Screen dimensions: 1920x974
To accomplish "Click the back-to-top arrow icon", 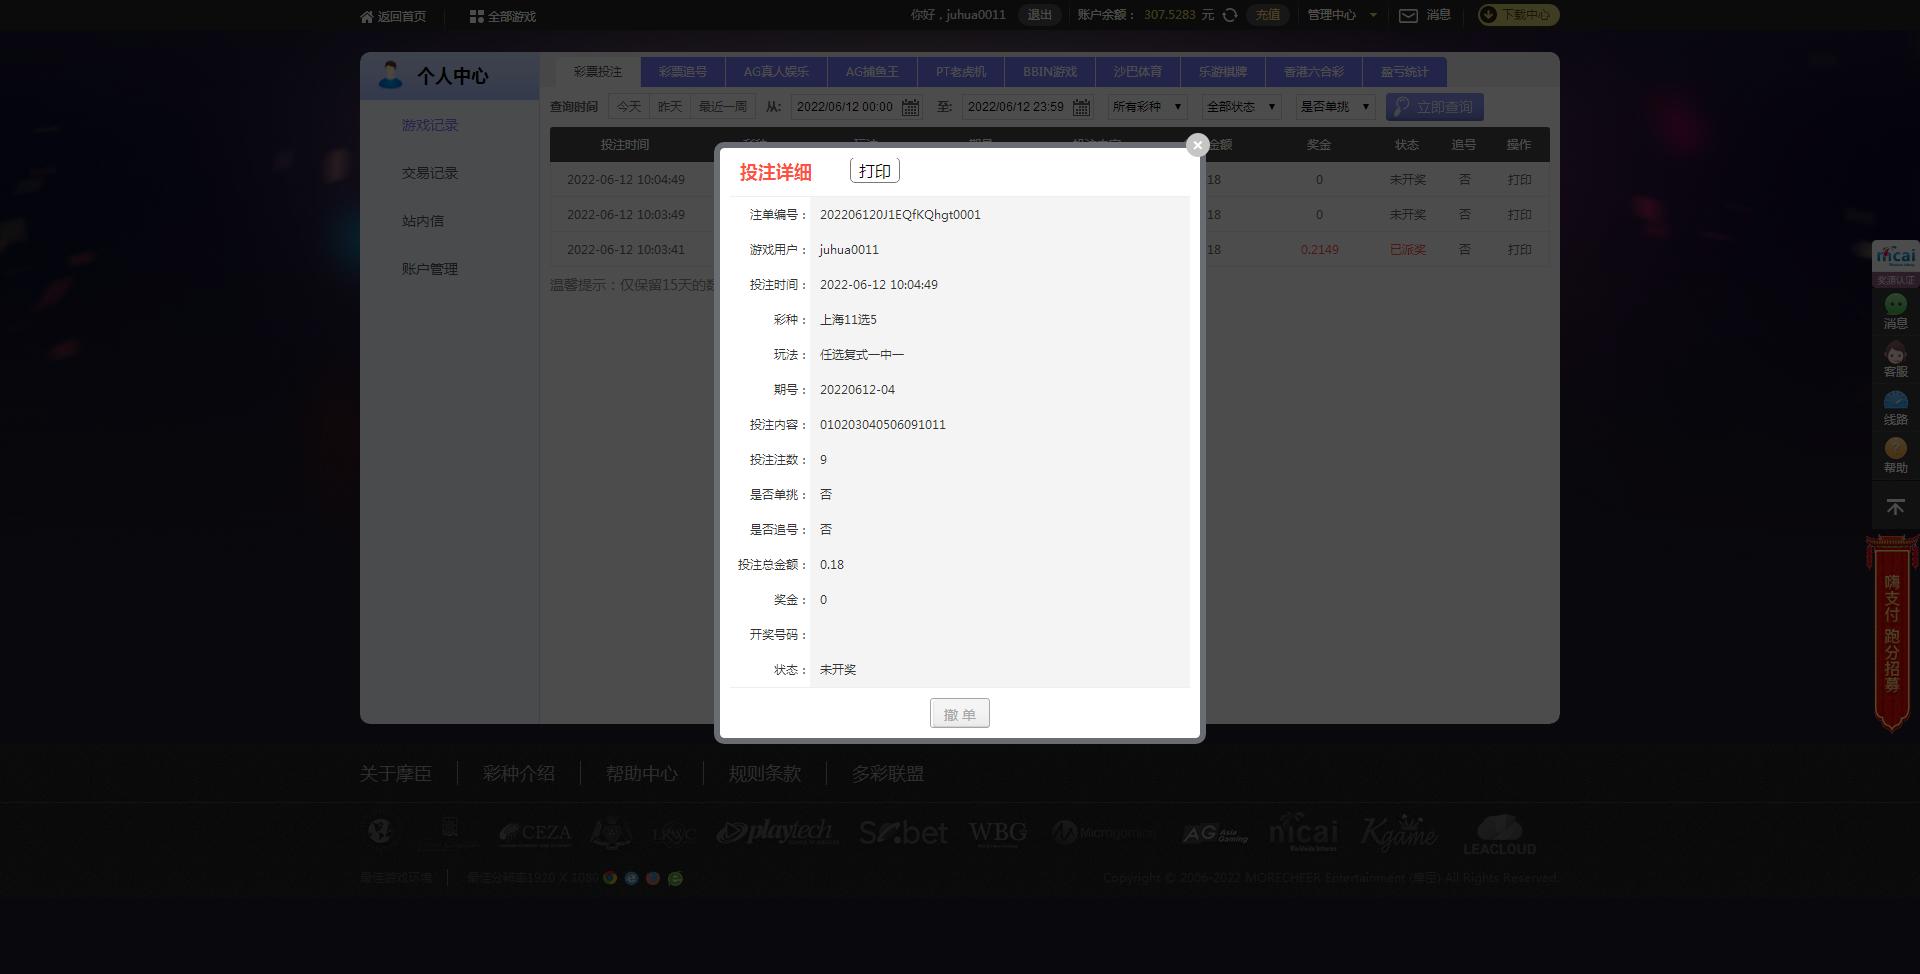I will pos(1895,508).
